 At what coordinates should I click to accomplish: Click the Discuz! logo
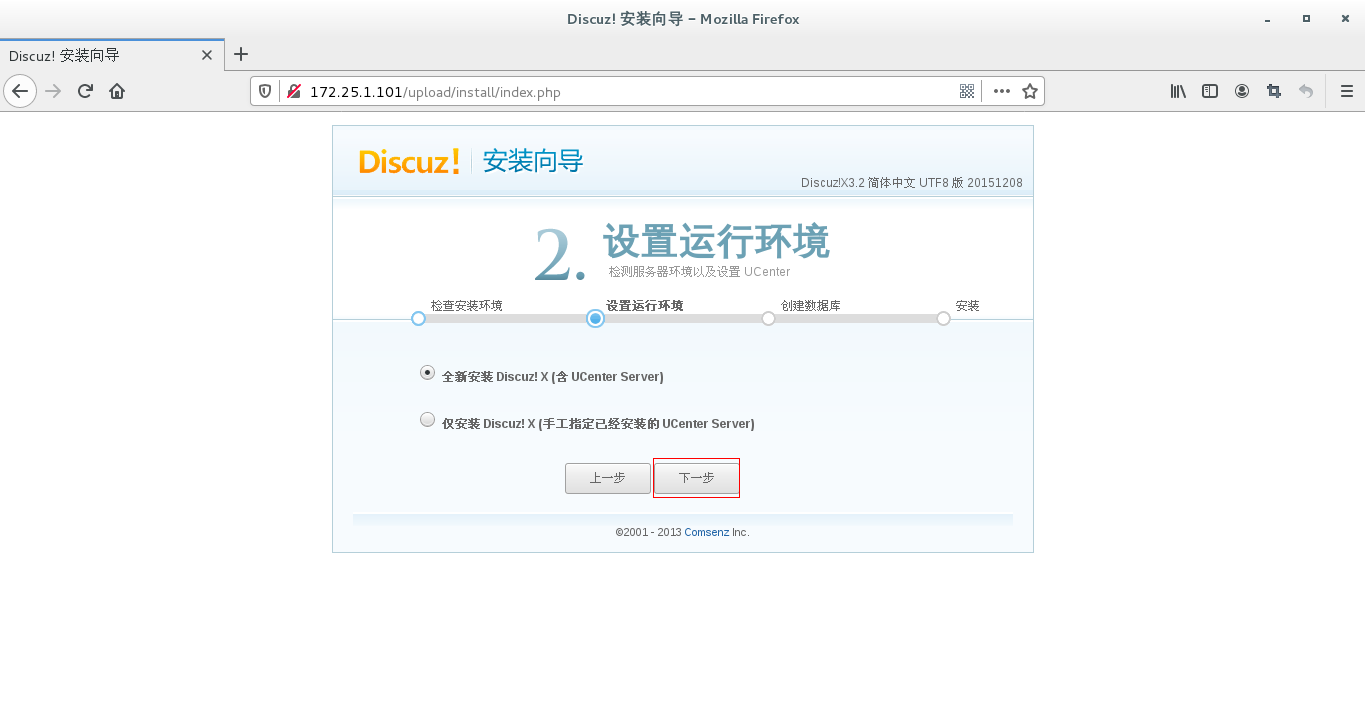pyautogui.click(x=409, y=161)
